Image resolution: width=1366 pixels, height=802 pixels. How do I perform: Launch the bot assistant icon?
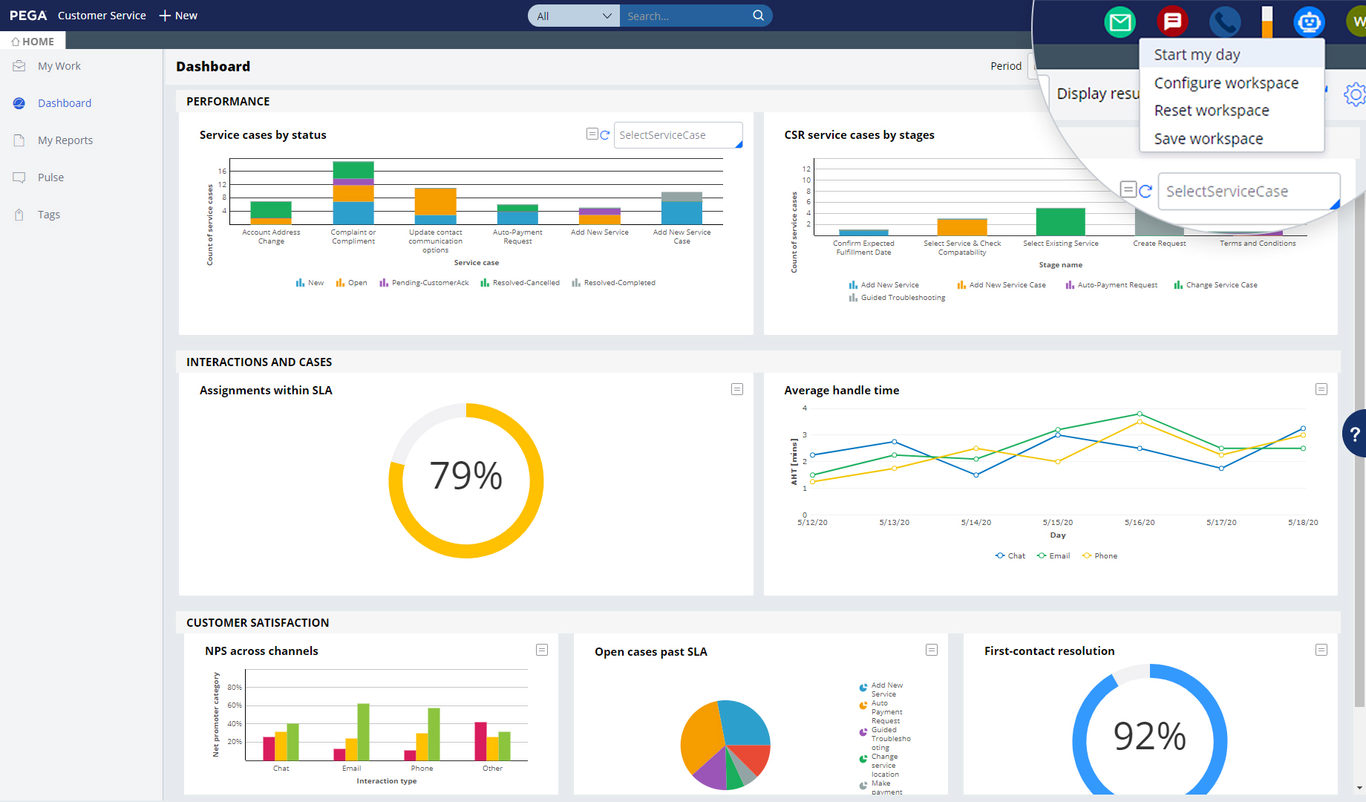pyautogui.click(x=1309, y=20)
